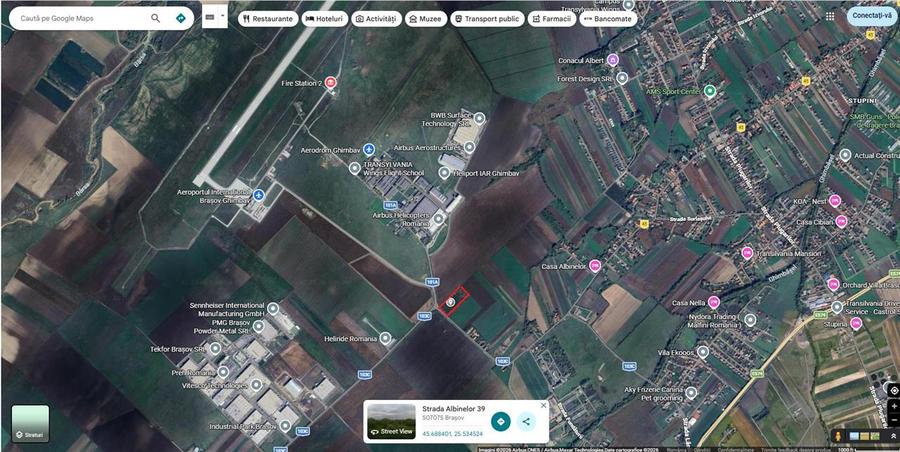Select the Muzee category chip
This screenshot has width=900, height=452.
point(426,19)
